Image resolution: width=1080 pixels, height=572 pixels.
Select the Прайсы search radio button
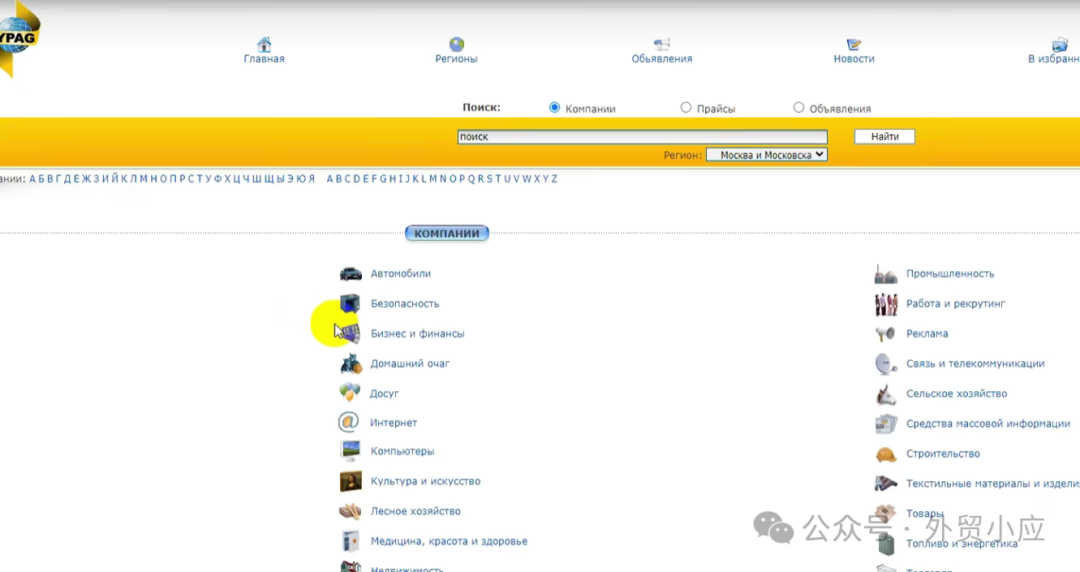[686, 108]
